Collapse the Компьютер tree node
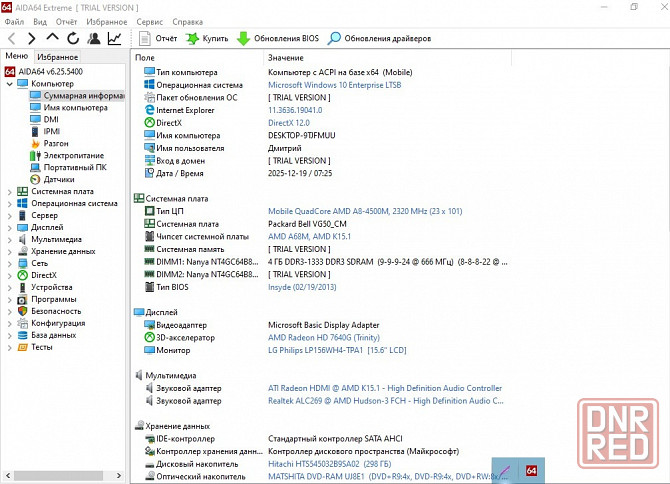This screenshot has height=484, width=670. pos(9,84)
